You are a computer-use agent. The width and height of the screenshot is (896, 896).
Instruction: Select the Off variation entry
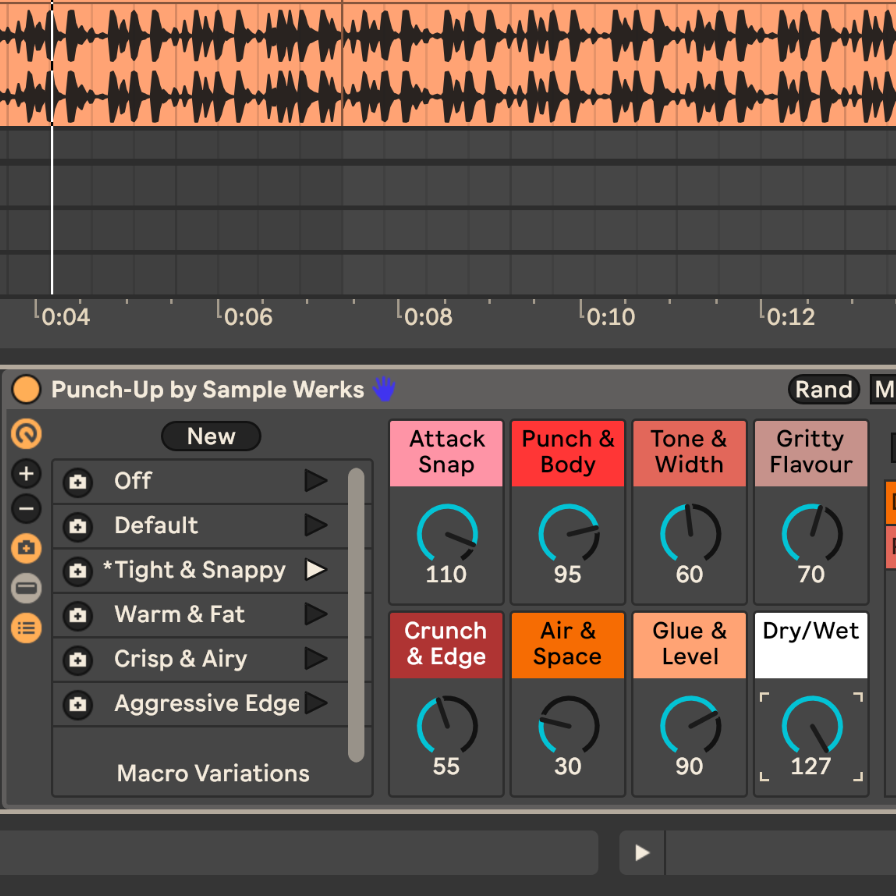133,481
